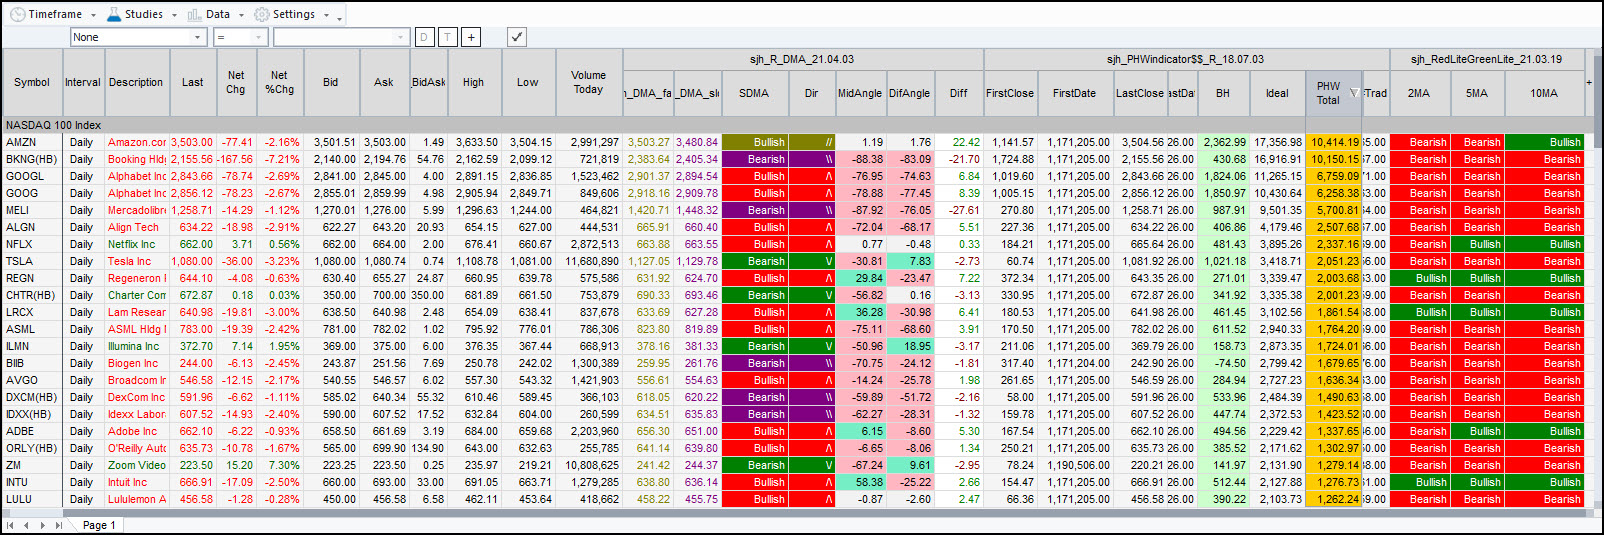
Task: Go to the first page arrow
Action: (x=11, y=525)
